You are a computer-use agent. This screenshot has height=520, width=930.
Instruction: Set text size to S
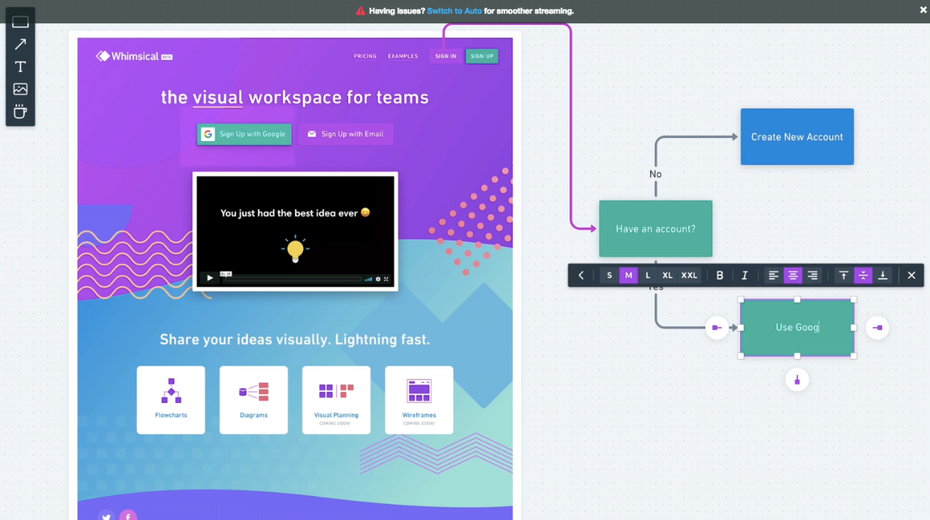click(609, 275)
